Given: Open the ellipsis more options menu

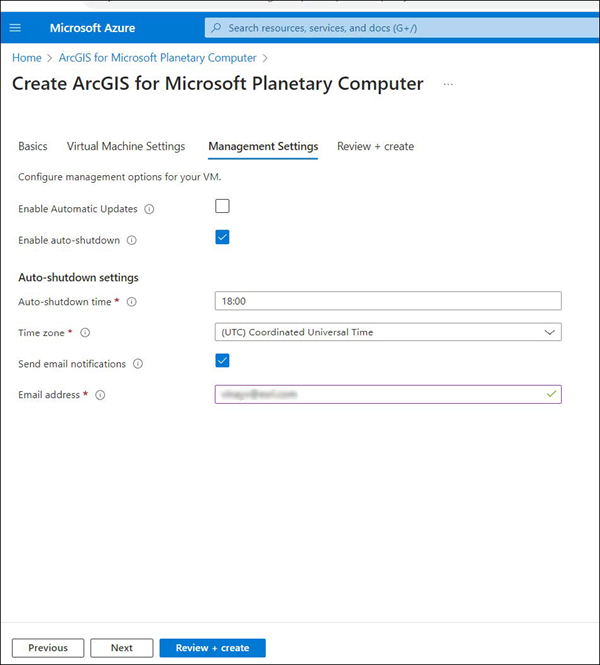Looking at the screenshot, I should [448, 84].
